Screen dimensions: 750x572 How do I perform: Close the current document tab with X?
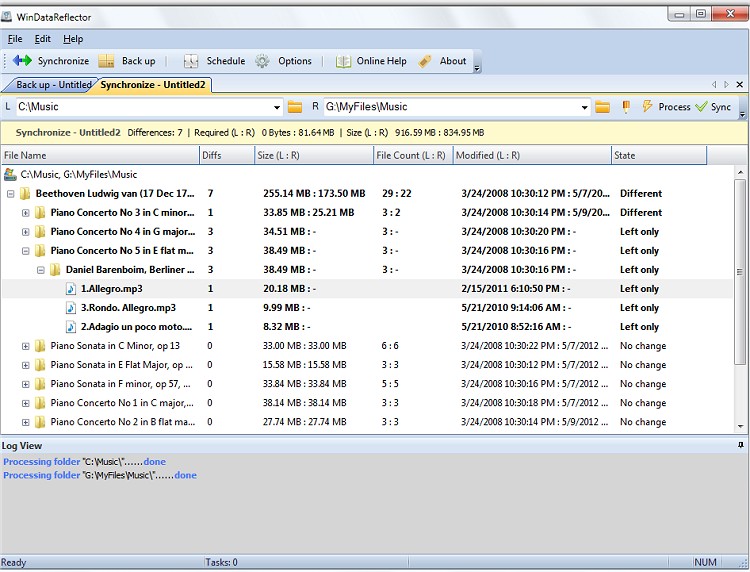pos(739,84)
